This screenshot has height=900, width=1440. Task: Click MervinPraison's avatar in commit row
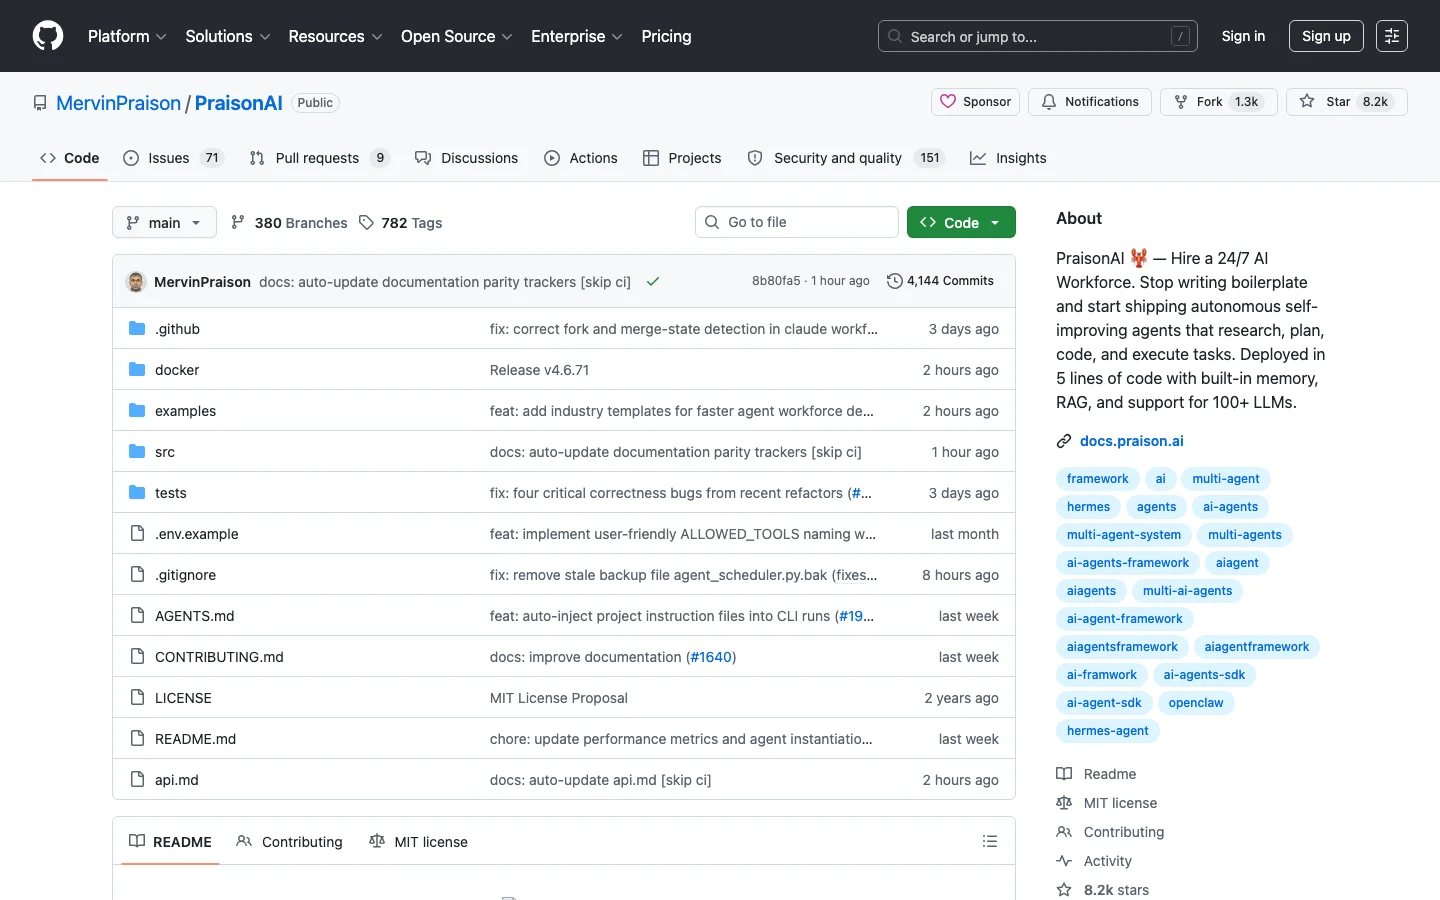pyautogui.click(x=136, y=282)
